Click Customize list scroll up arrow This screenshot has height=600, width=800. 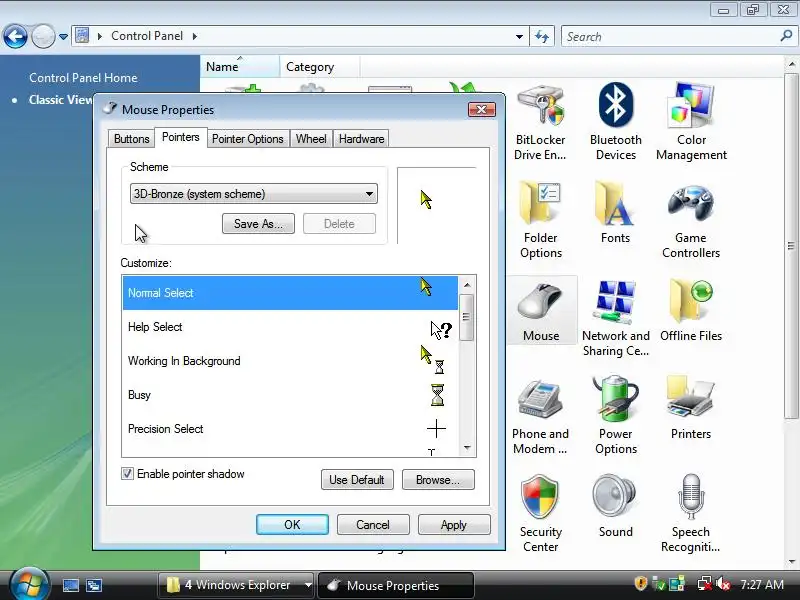(x=467, y=285)
